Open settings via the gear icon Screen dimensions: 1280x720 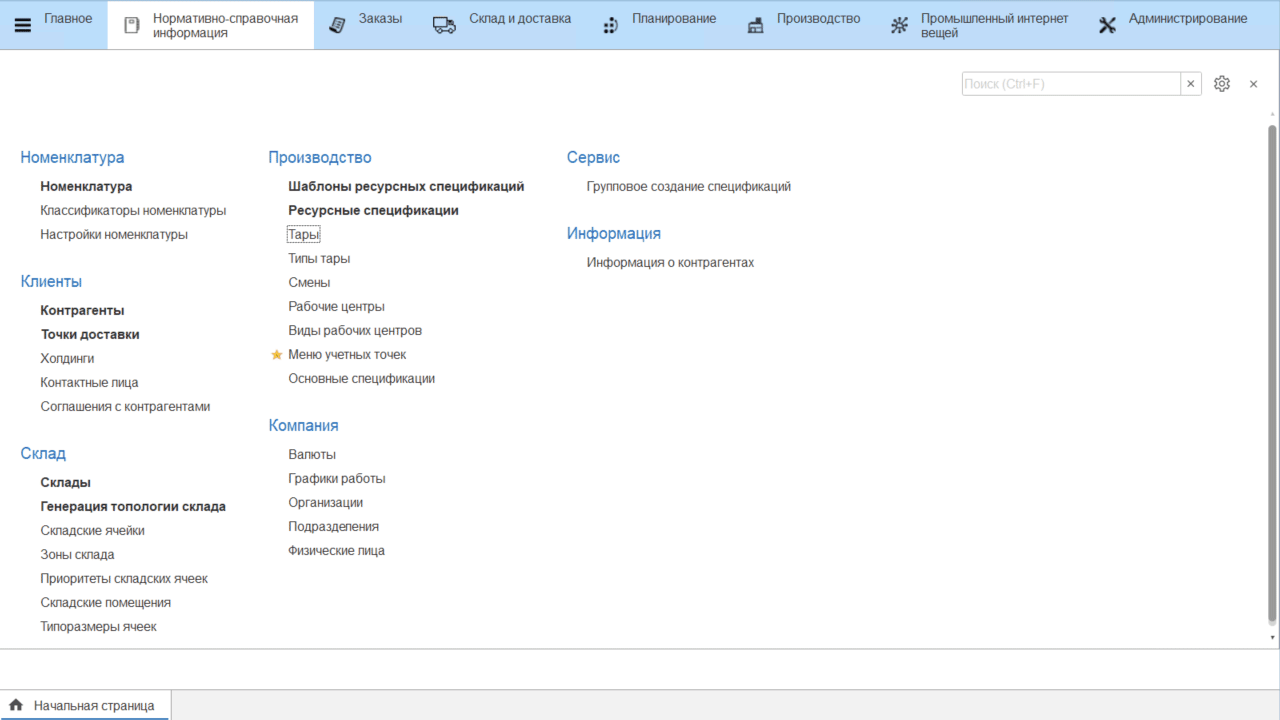(x=1221, y=84)
